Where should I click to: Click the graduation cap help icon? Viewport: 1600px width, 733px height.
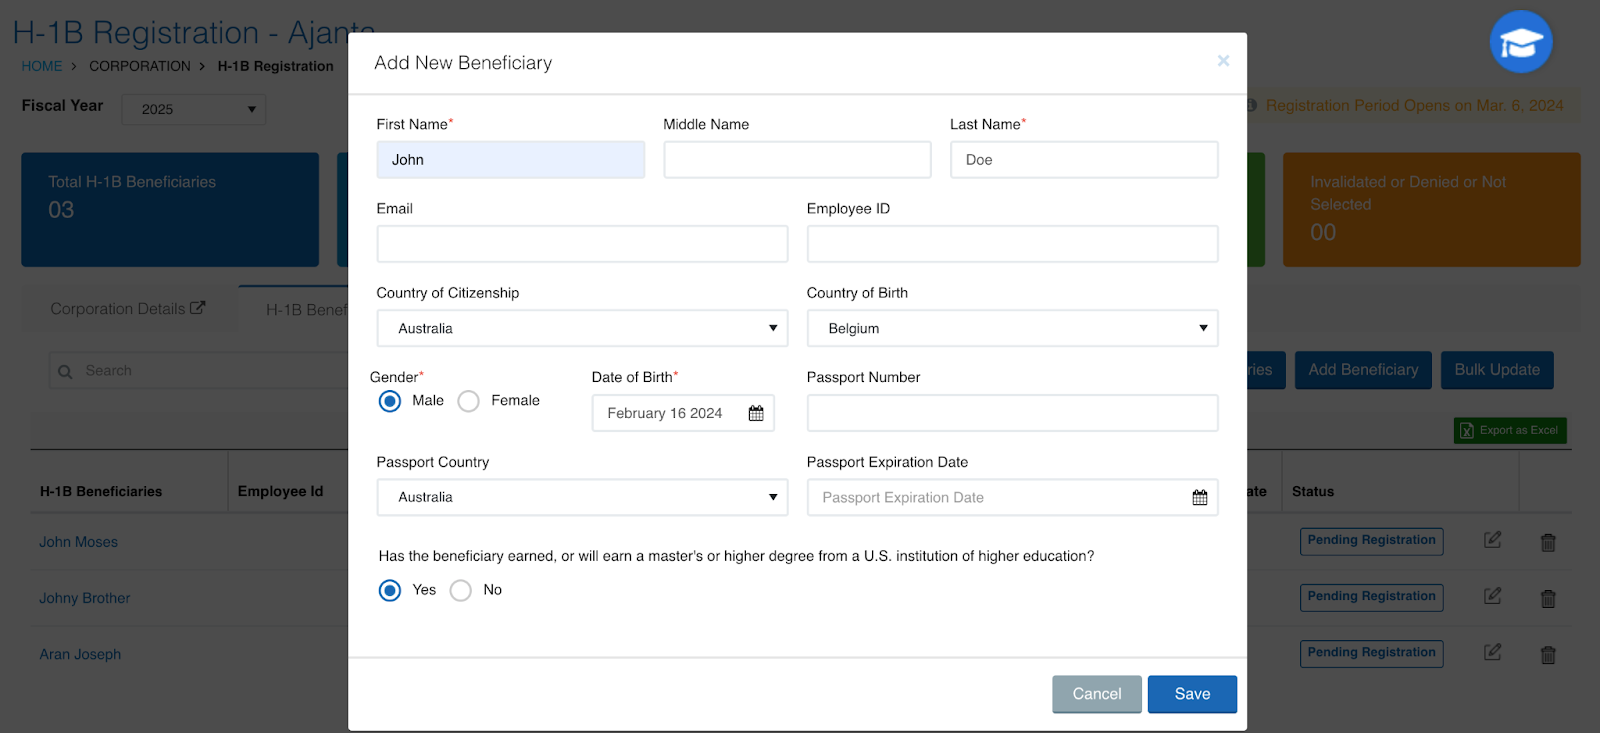click(x=1521, y=42)
